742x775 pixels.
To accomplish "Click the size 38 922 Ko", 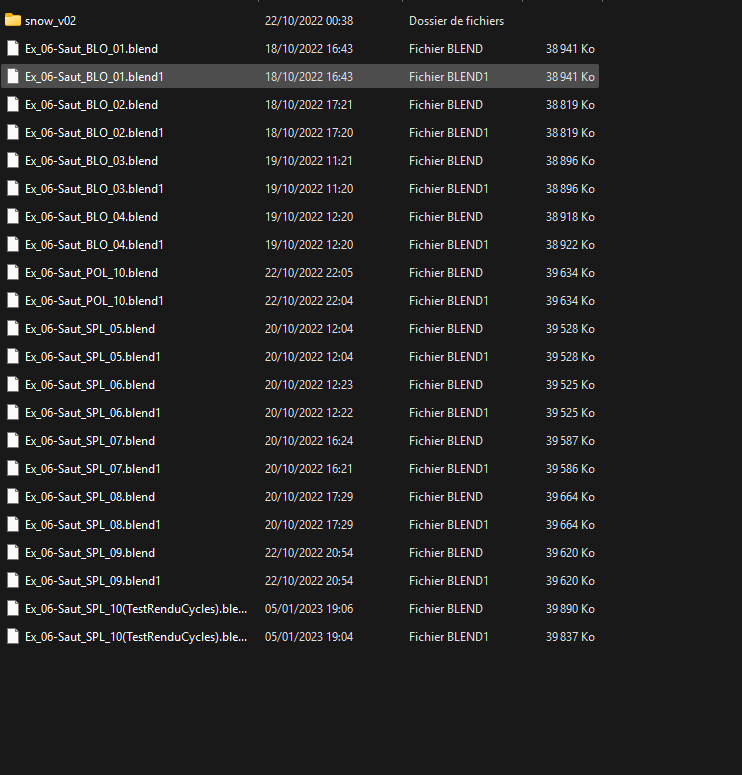I will coord(570,245).
